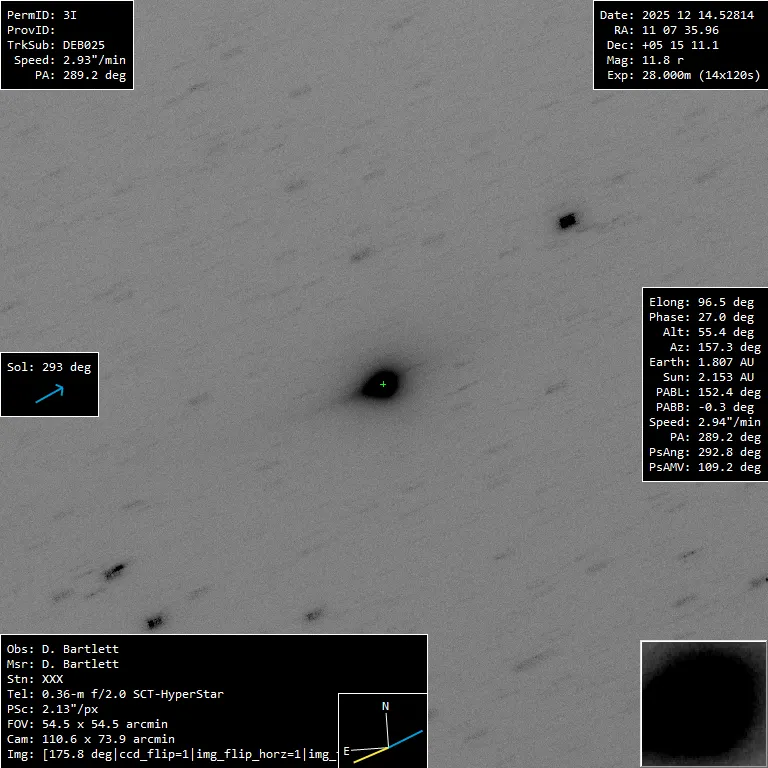
Task: Open the comet inset thumbnail at bottom right
Action: [x=703, y=703]
